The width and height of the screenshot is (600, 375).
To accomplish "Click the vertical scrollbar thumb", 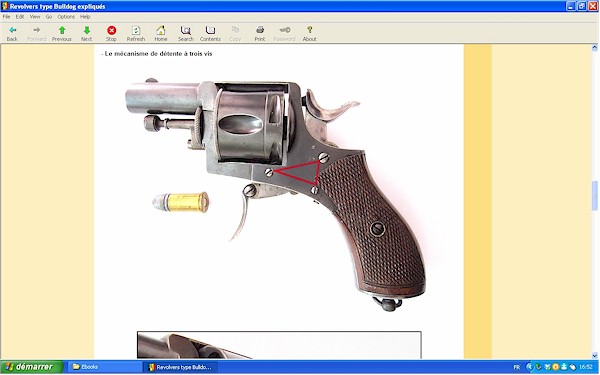I will coord(595,196).
